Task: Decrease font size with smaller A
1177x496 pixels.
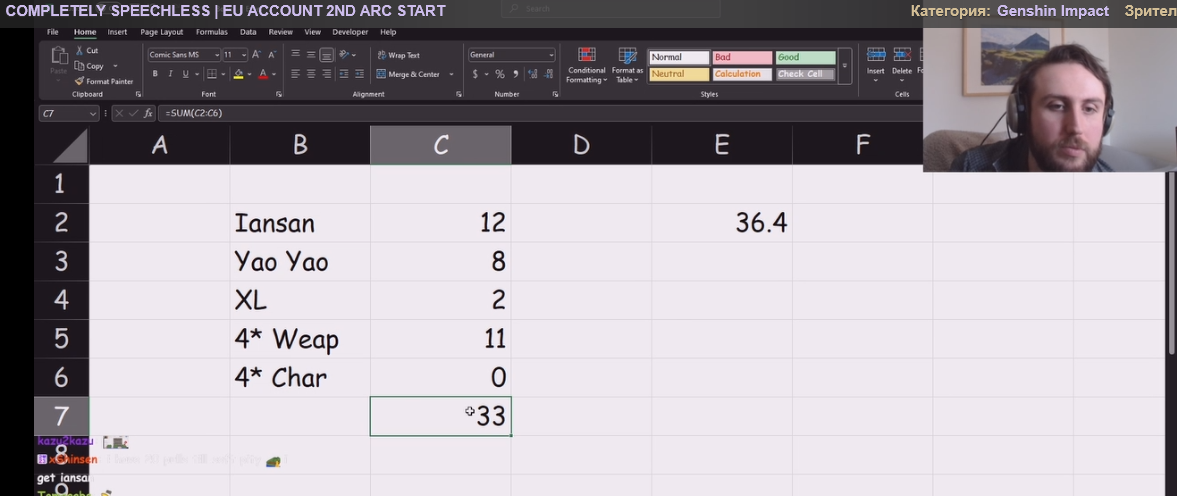Action: click(x=271, y=55)
